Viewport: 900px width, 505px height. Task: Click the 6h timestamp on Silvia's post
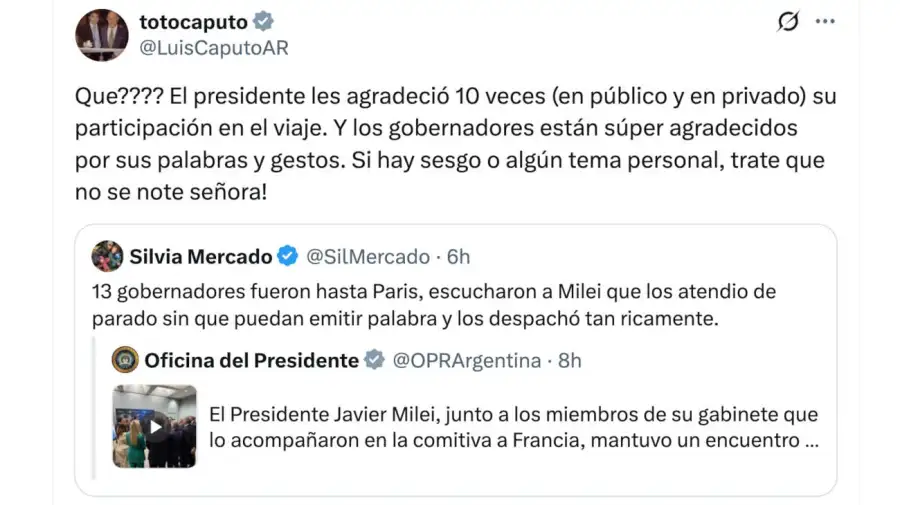(x=458, y=257)
